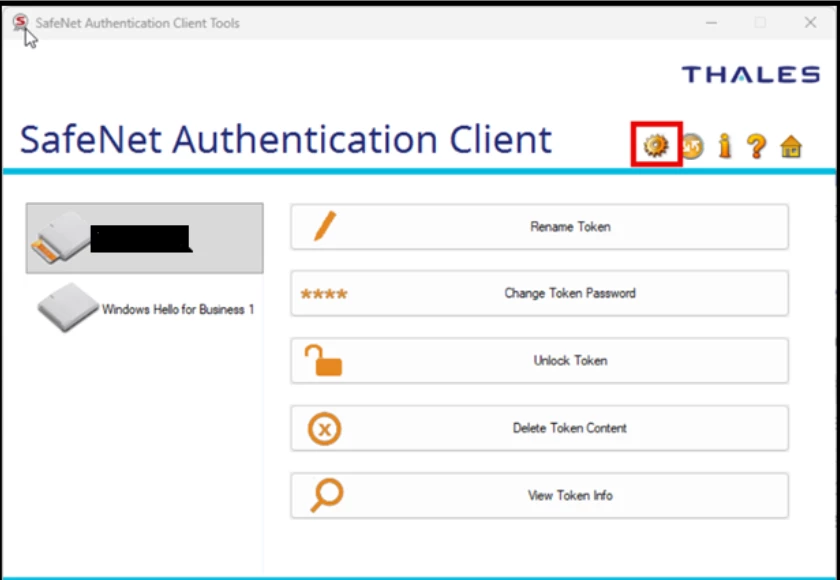Close the SafeNet Authentication Client Tools window
This screenshot has width=840, height=580.
[x=811, y=22]
